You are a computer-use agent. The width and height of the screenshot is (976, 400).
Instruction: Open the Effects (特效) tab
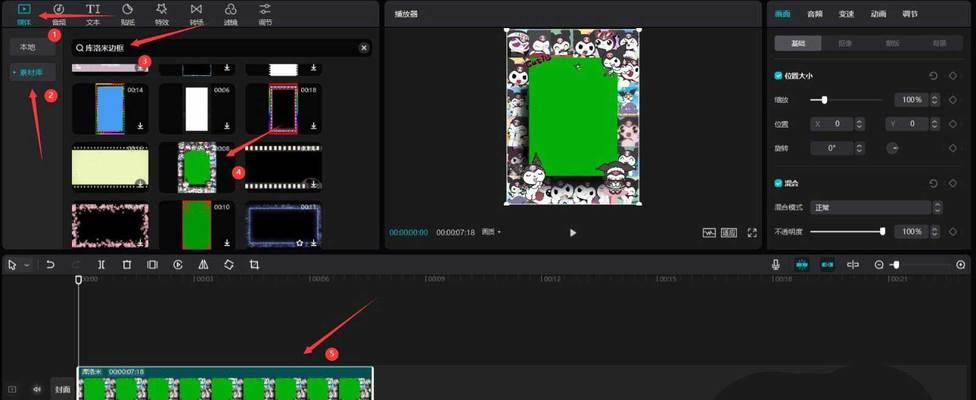tap(162, 14)
